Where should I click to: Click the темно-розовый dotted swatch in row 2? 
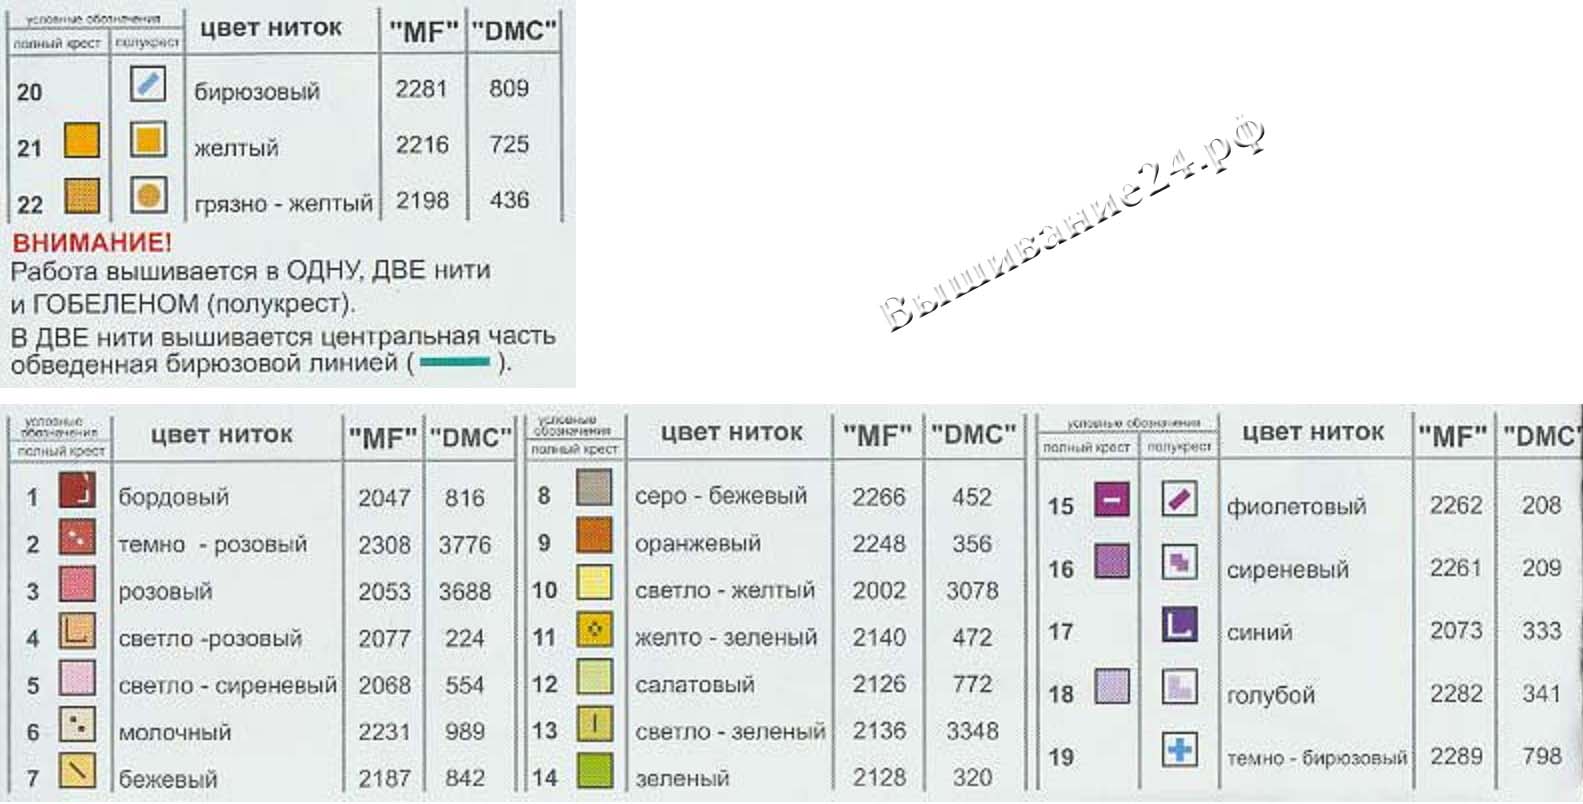click(76, 539)
